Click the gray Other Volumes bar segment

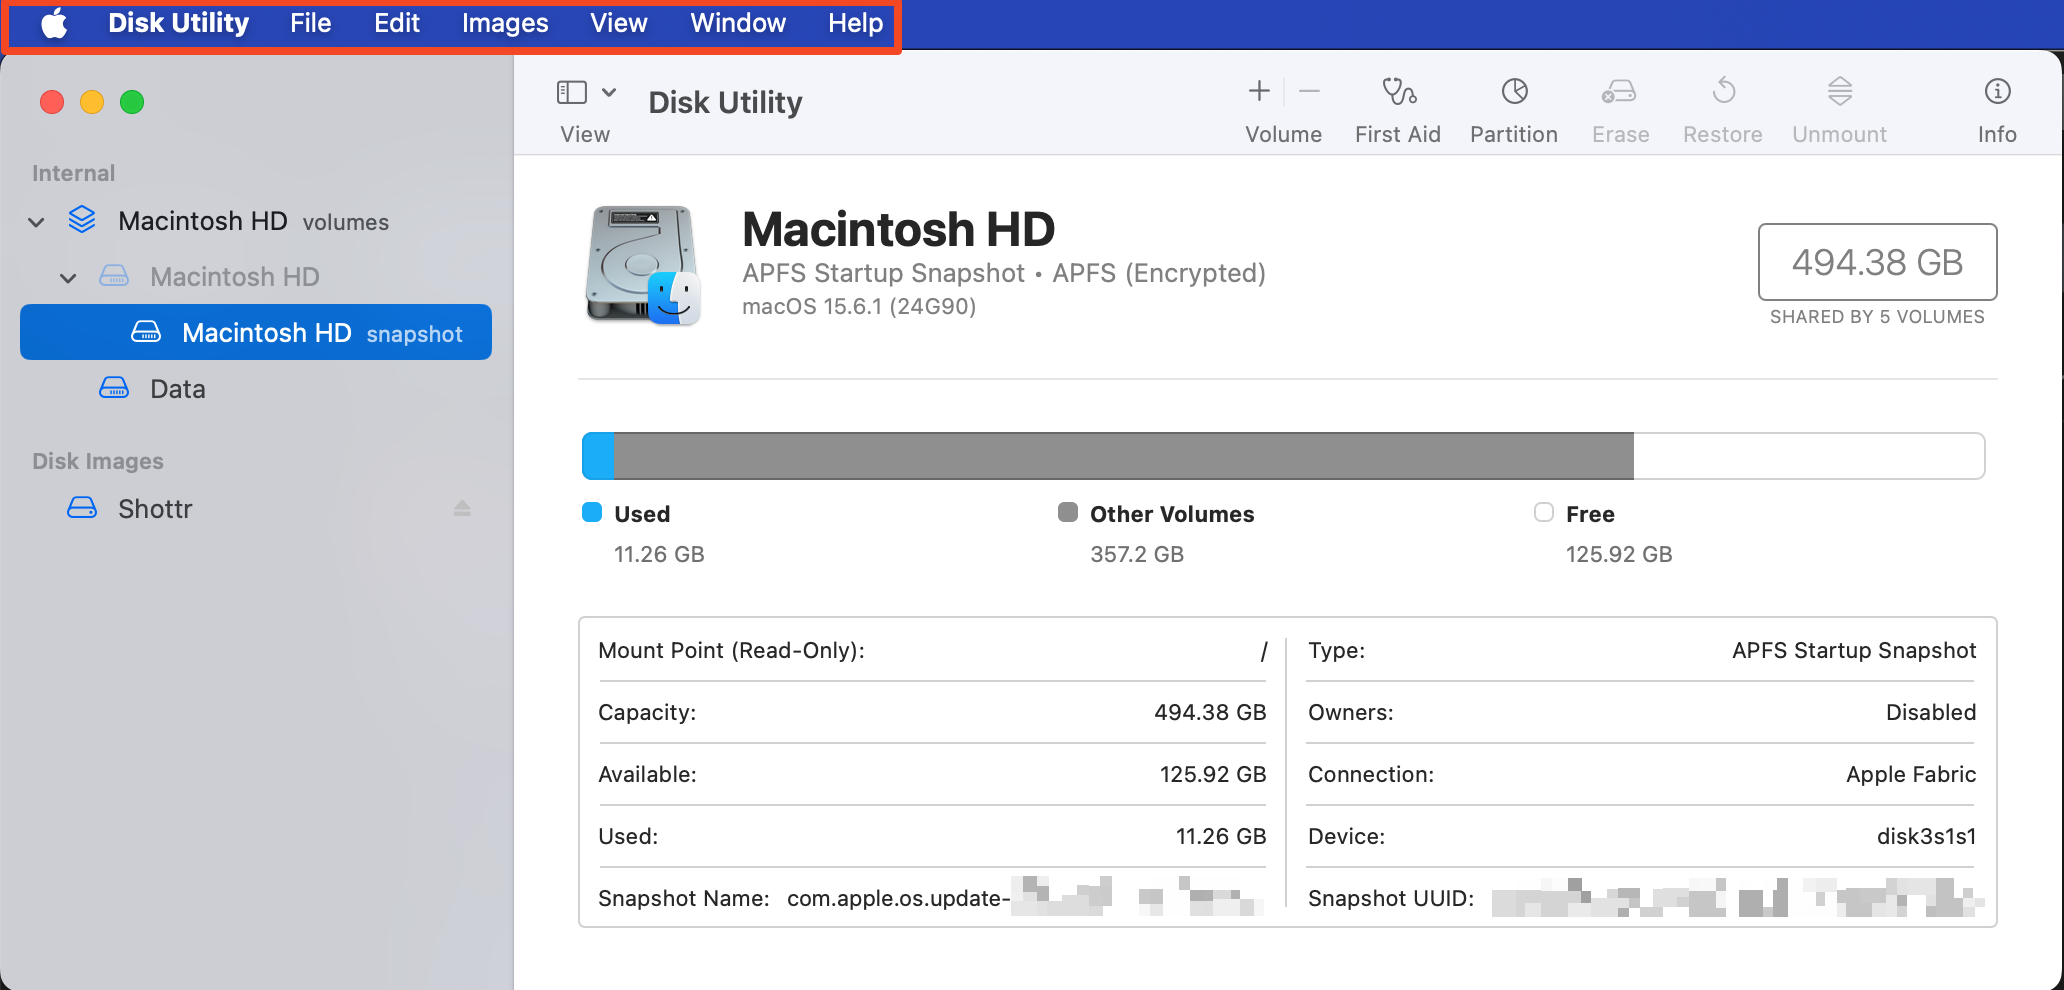(x=1124, y=456)
